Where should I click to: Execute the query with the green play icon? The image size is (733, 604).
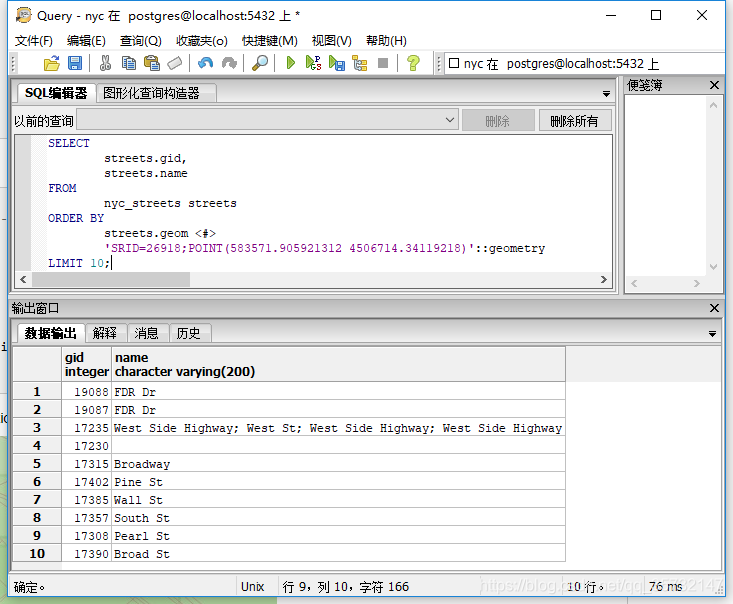pyautogui.click(x=290, y=63)
